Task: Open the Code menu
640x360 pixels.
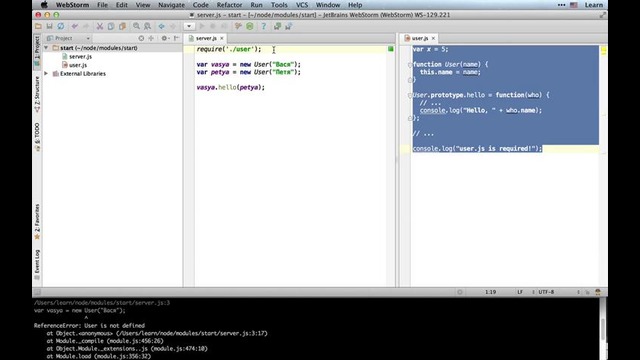Action: [x=200, y=5]
